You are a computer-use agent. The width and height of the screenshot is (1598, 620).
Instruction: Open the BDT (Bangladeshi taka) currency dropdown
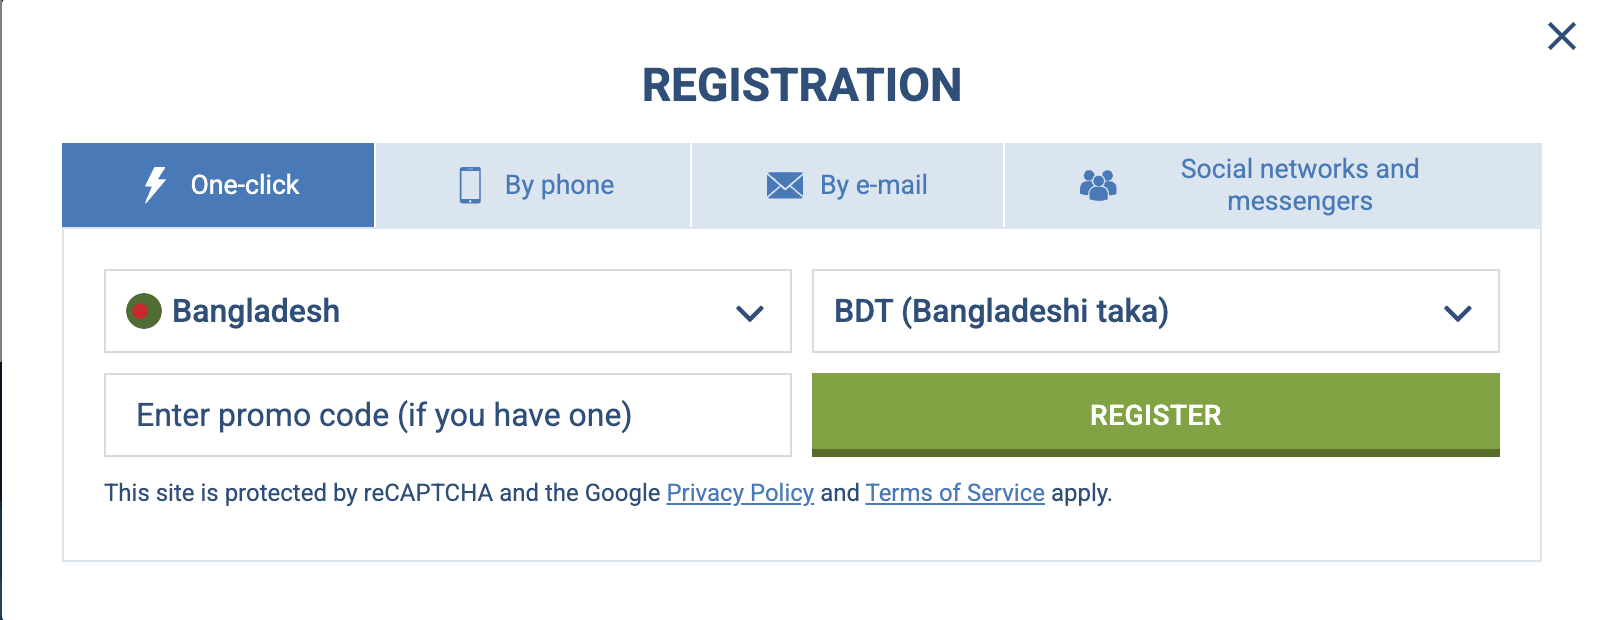(1155, 312)
